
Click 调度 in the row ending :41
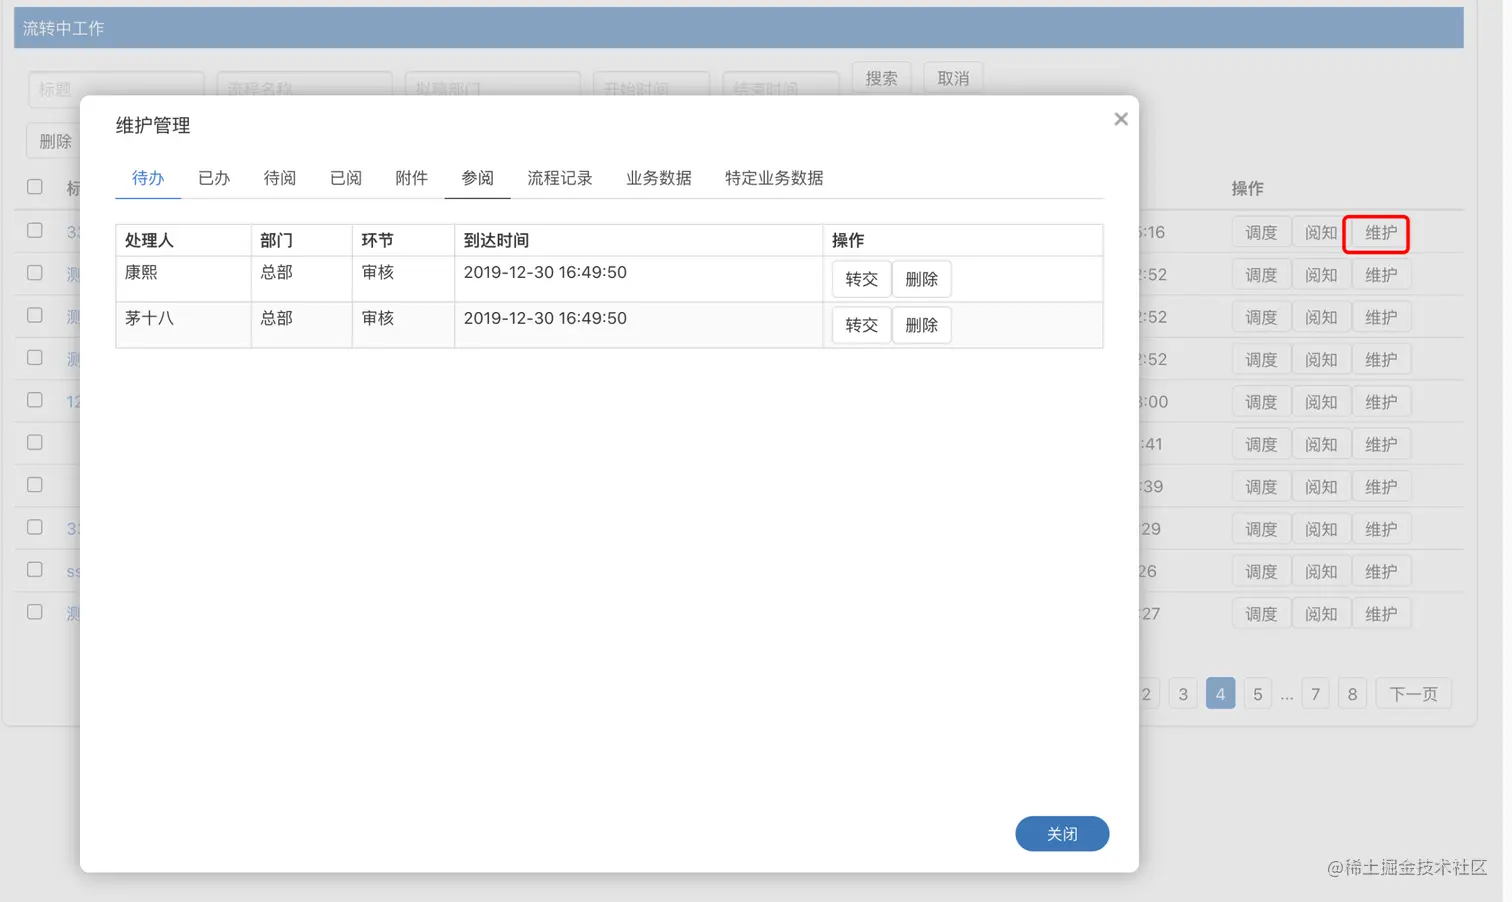[x=1261, y=445]
